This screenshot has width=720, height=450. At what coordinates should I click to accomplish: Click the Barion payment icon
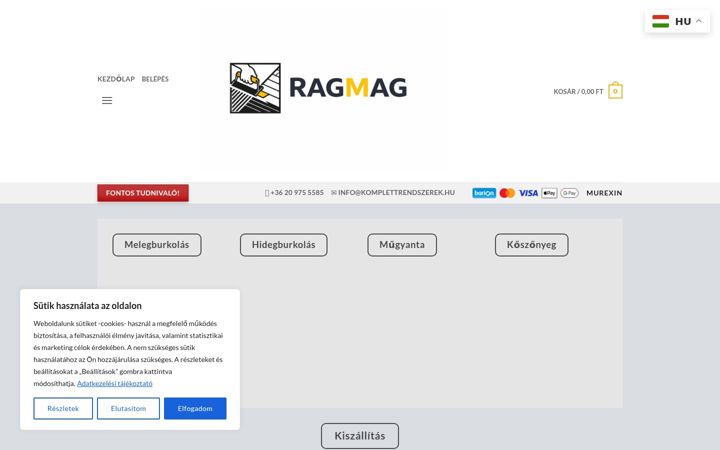click(x=484, y=193)
